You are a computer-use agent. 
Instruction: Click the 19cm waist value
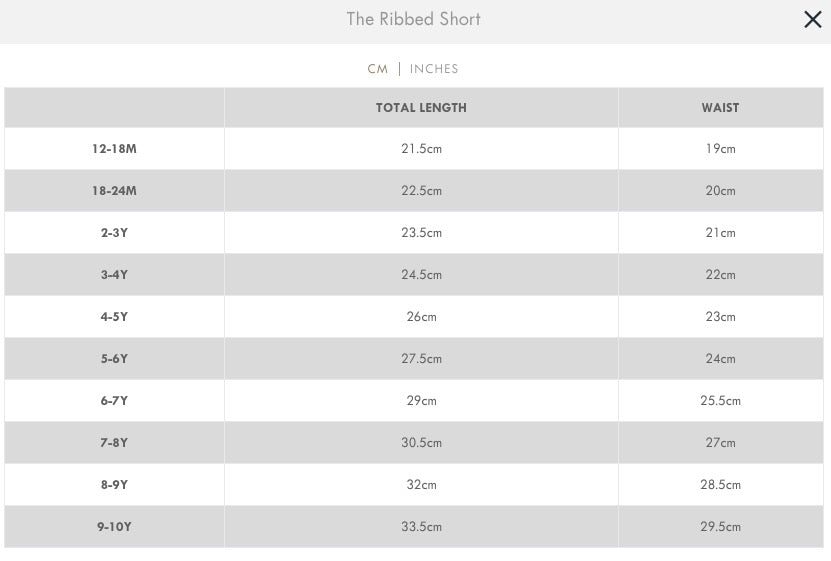click(720, 149)
